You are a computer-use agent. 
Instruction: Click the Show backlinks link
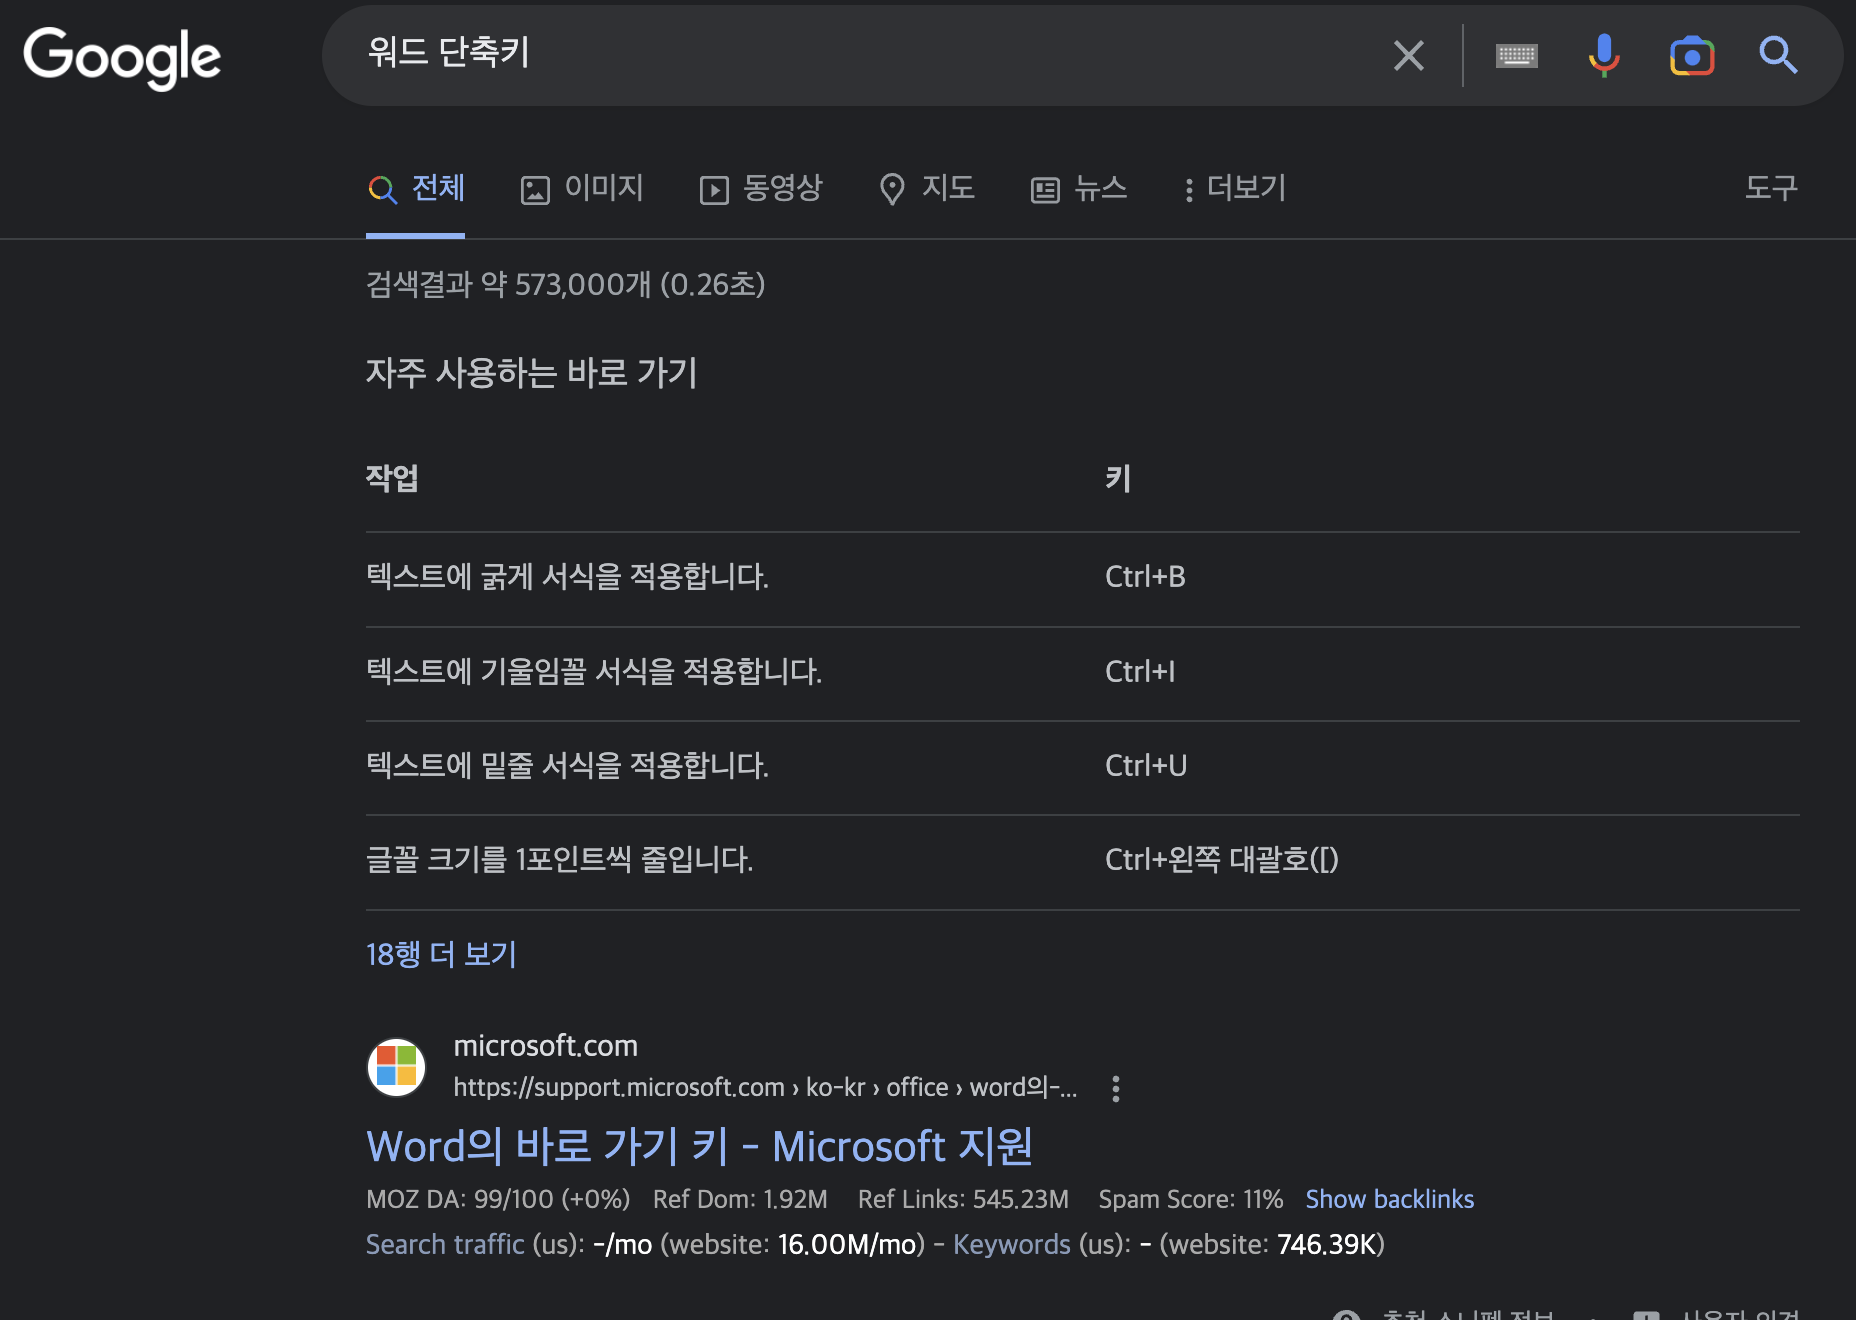tap(1389, 1198)
